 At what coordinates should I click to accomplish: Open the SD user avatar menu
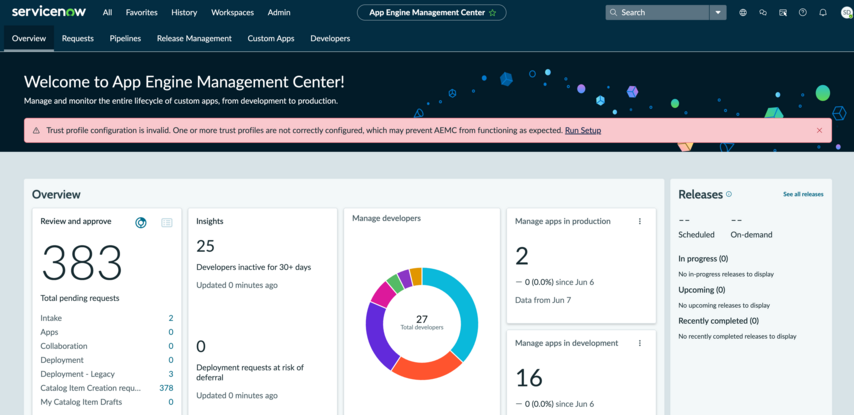click(846, 13)
